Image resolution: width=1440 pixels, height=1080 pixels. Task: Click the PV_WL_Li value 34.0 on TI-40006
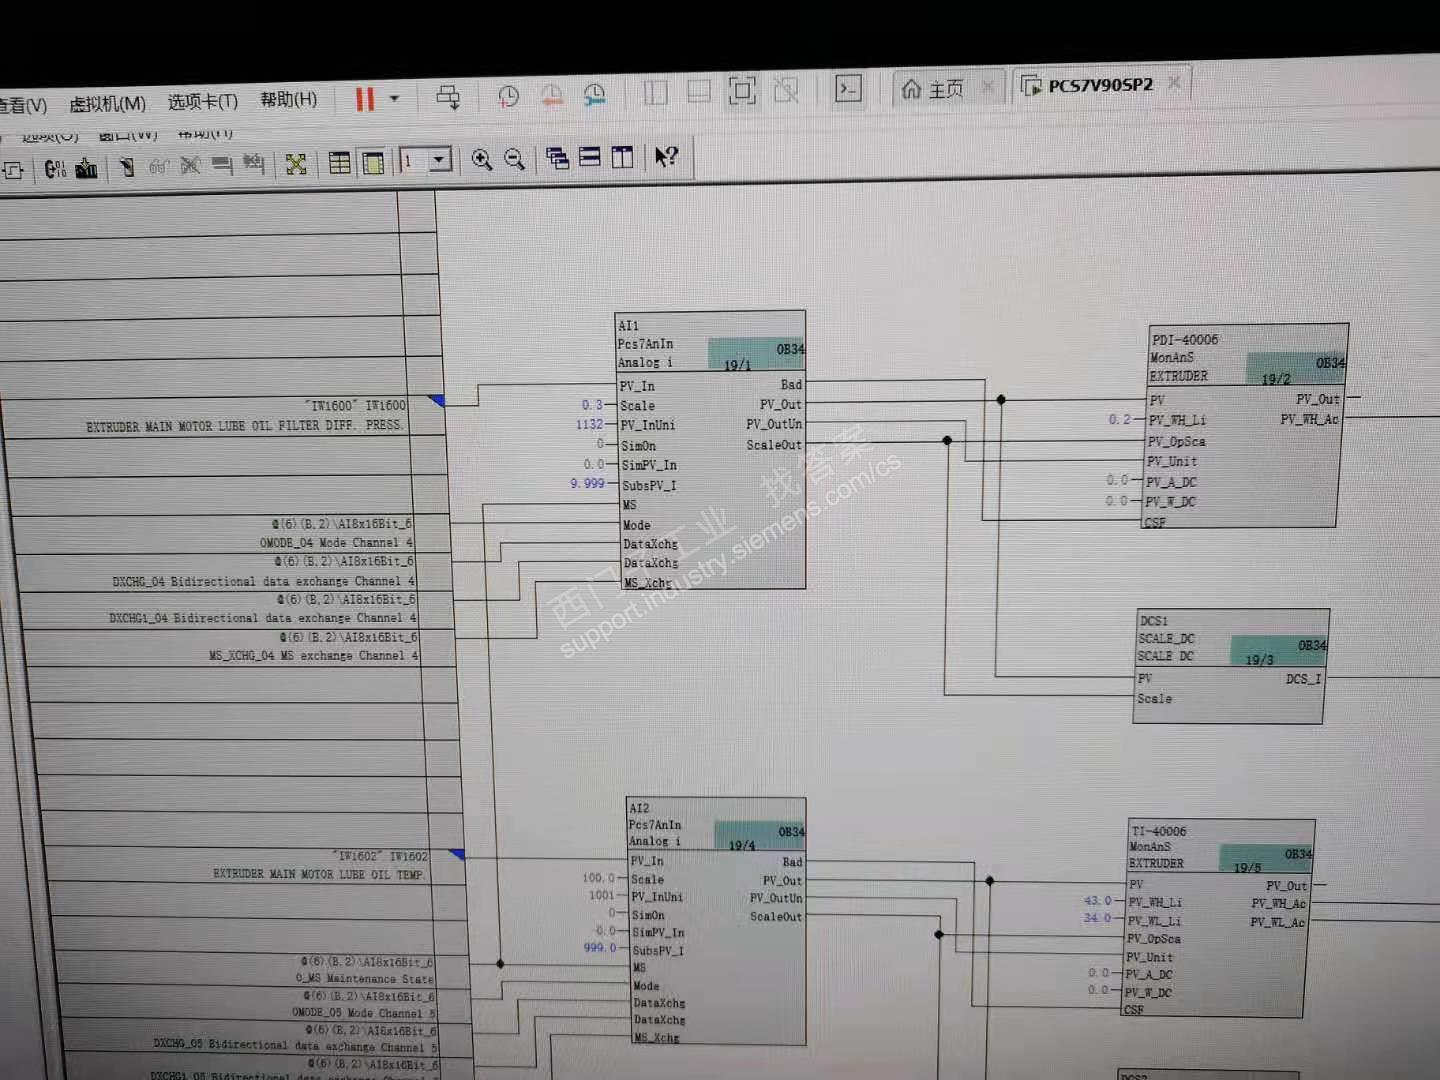1097,918
